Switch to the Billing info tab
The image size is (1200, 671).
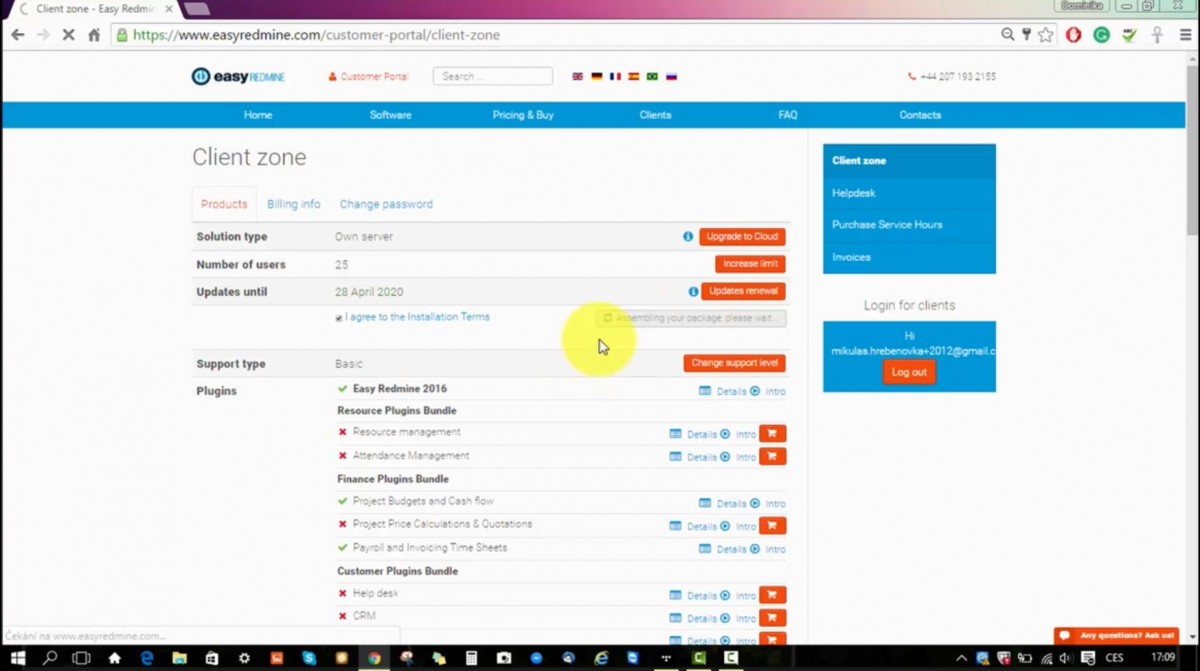click(x=293, y=203)
